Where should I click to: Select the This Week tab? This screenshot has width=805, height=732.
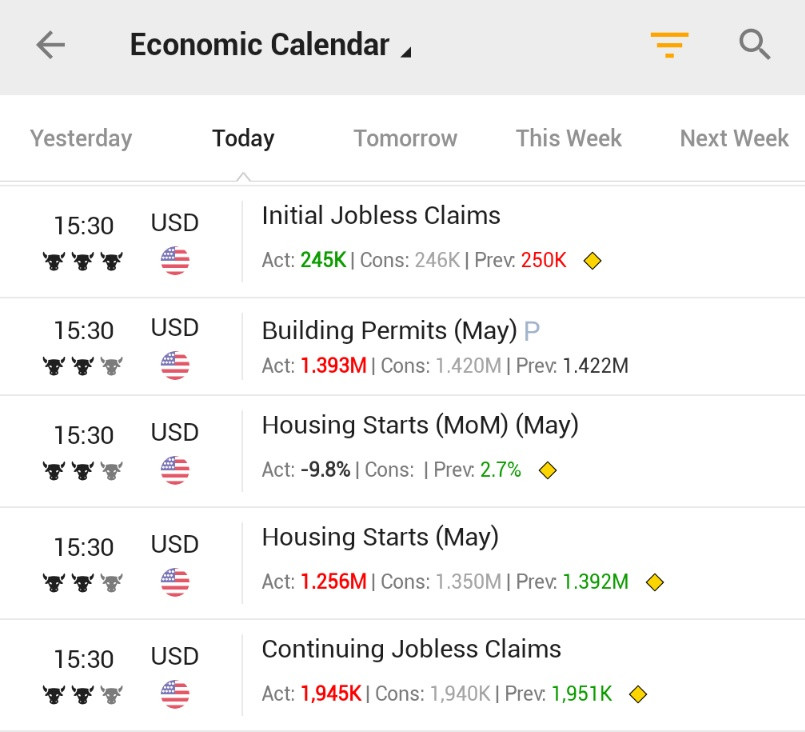568,138
